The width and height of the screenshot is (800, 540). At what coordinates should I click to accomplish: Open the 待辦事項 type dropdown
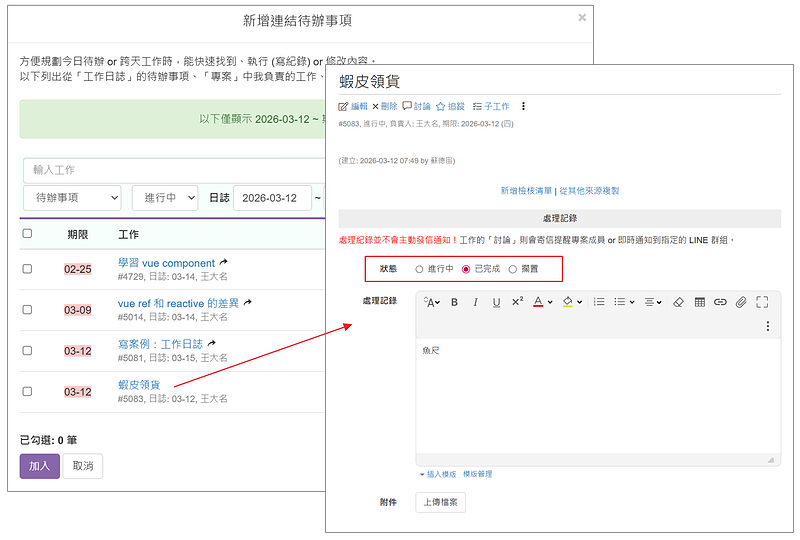[x=72, y=198]
